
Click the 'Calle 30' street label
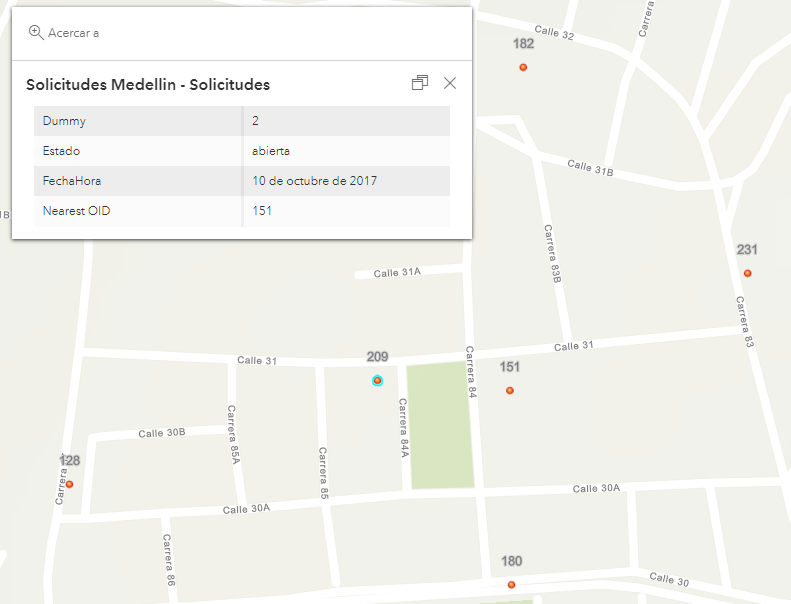669,579
